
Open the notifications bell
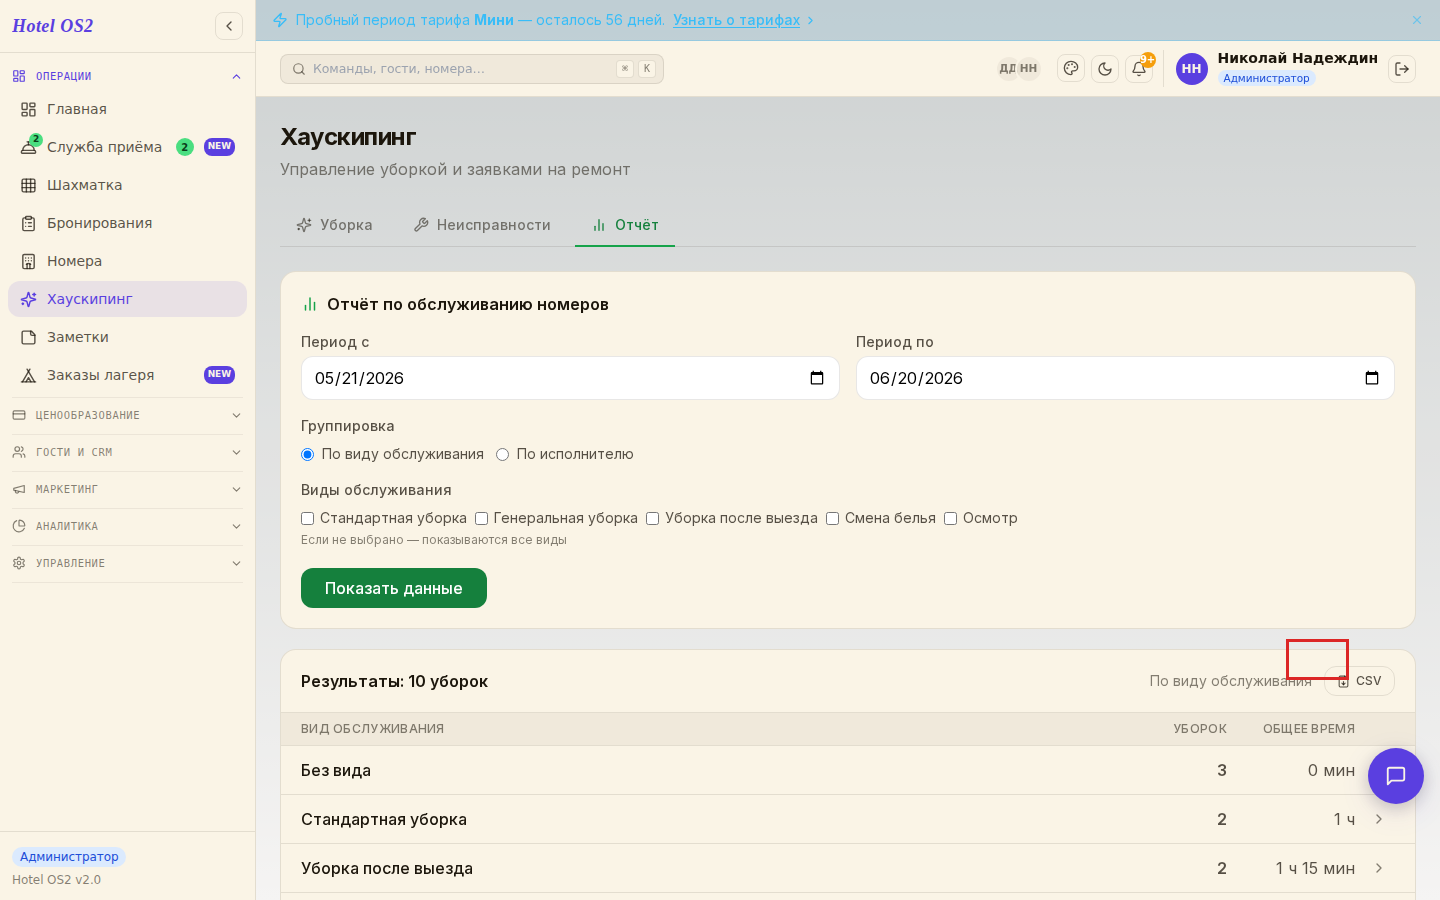[x=1139, y=69]
